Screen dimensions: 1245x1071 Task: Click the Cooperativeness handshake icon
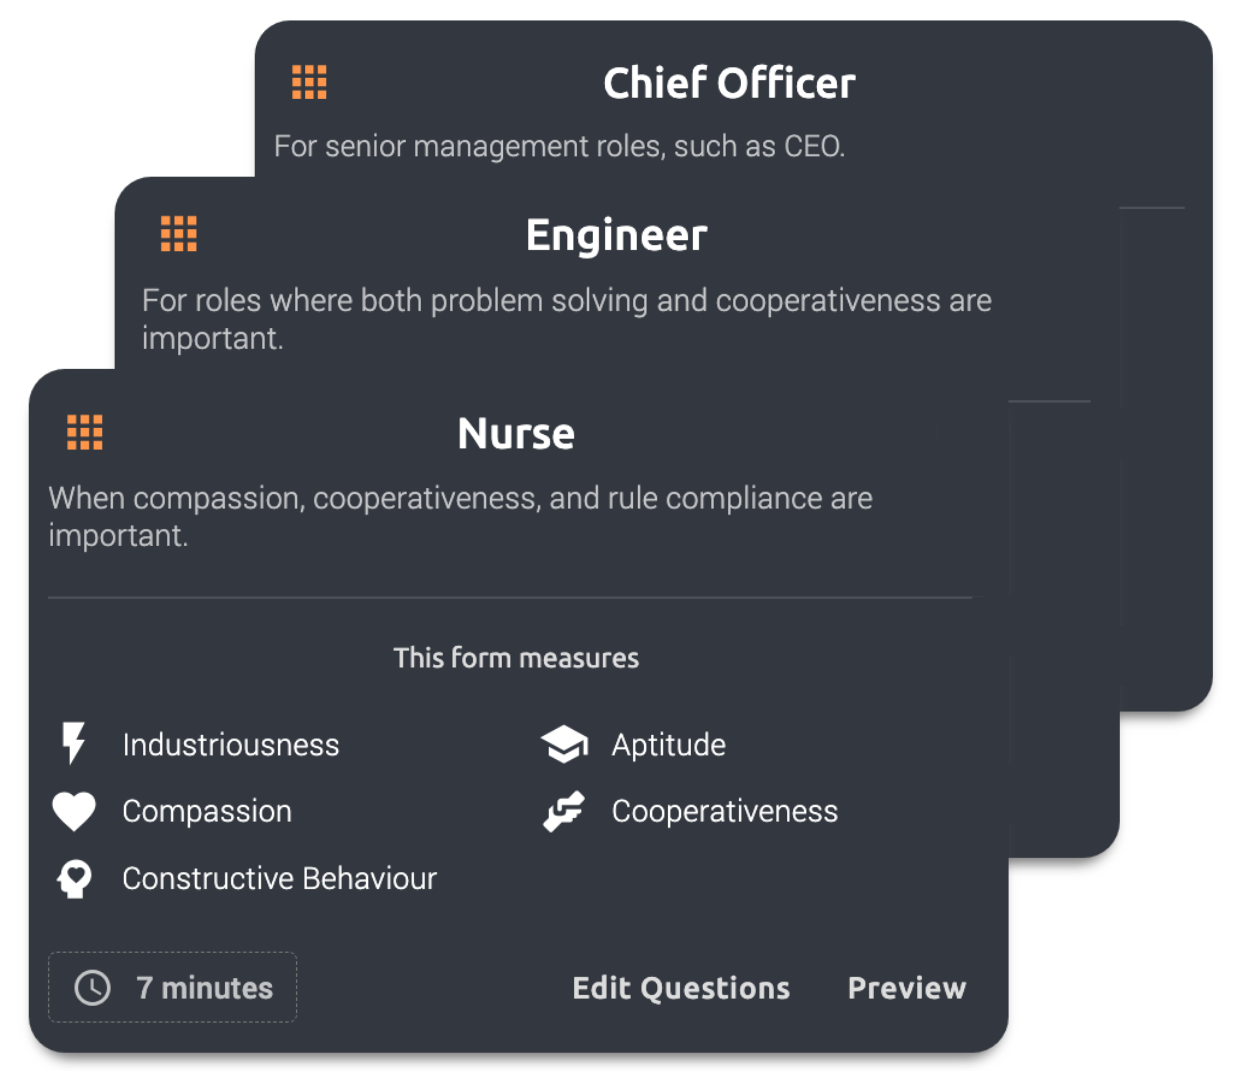click(564, 811)
